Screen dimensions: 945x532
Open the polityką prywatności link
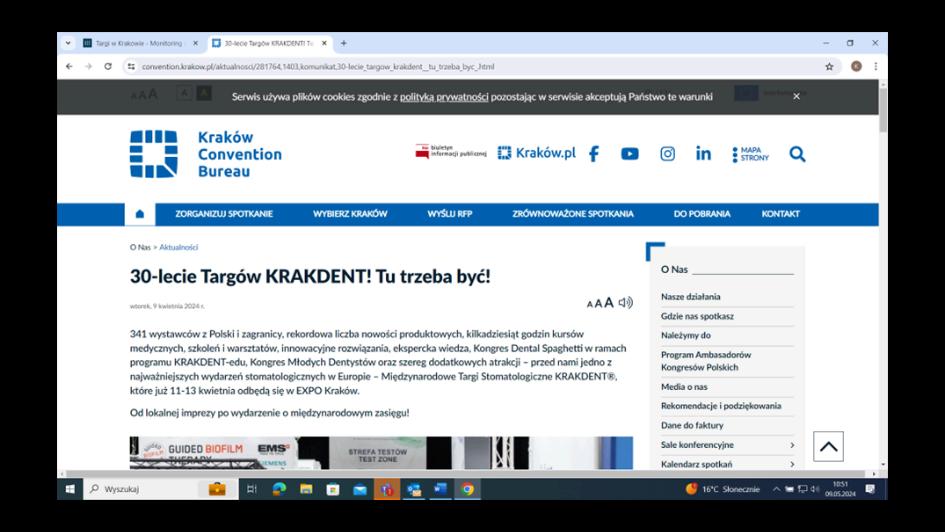444,97
